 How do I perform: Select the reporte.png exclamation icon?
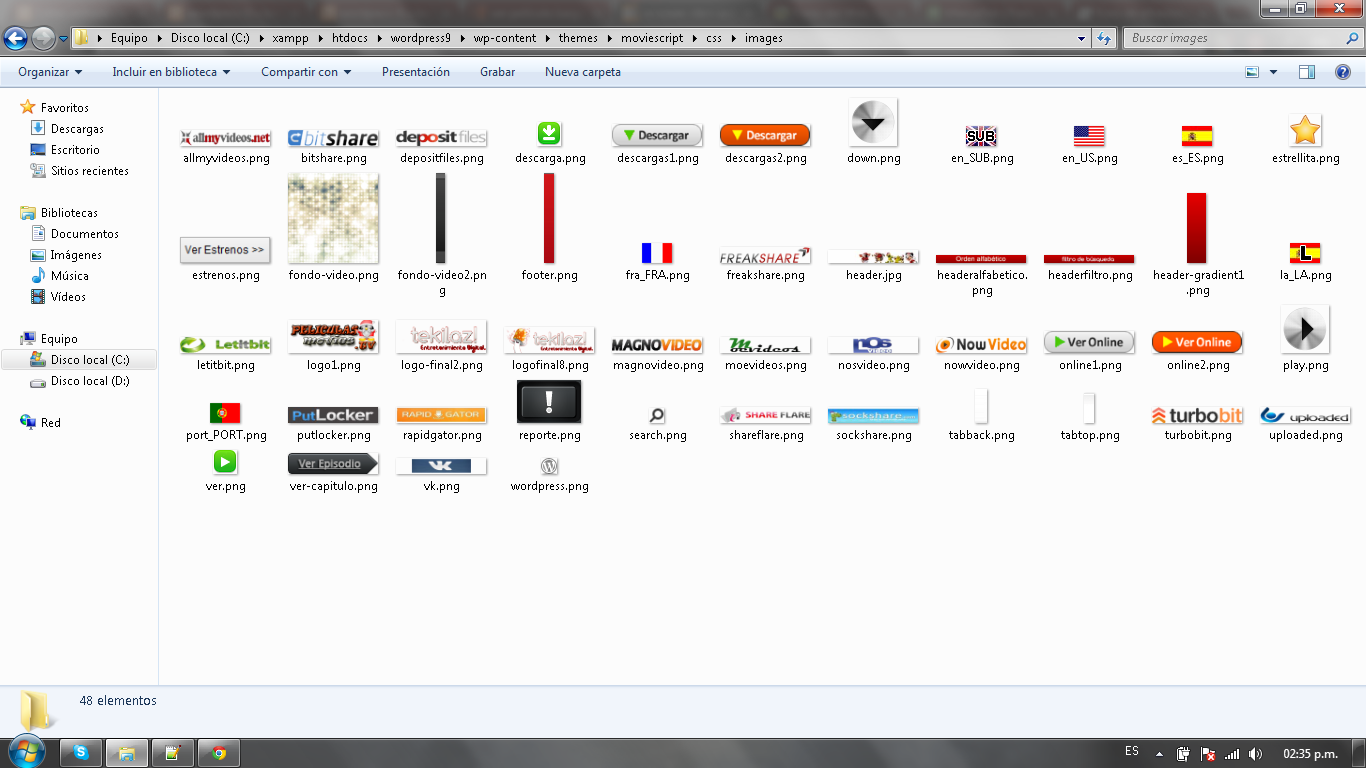point(549,402)
